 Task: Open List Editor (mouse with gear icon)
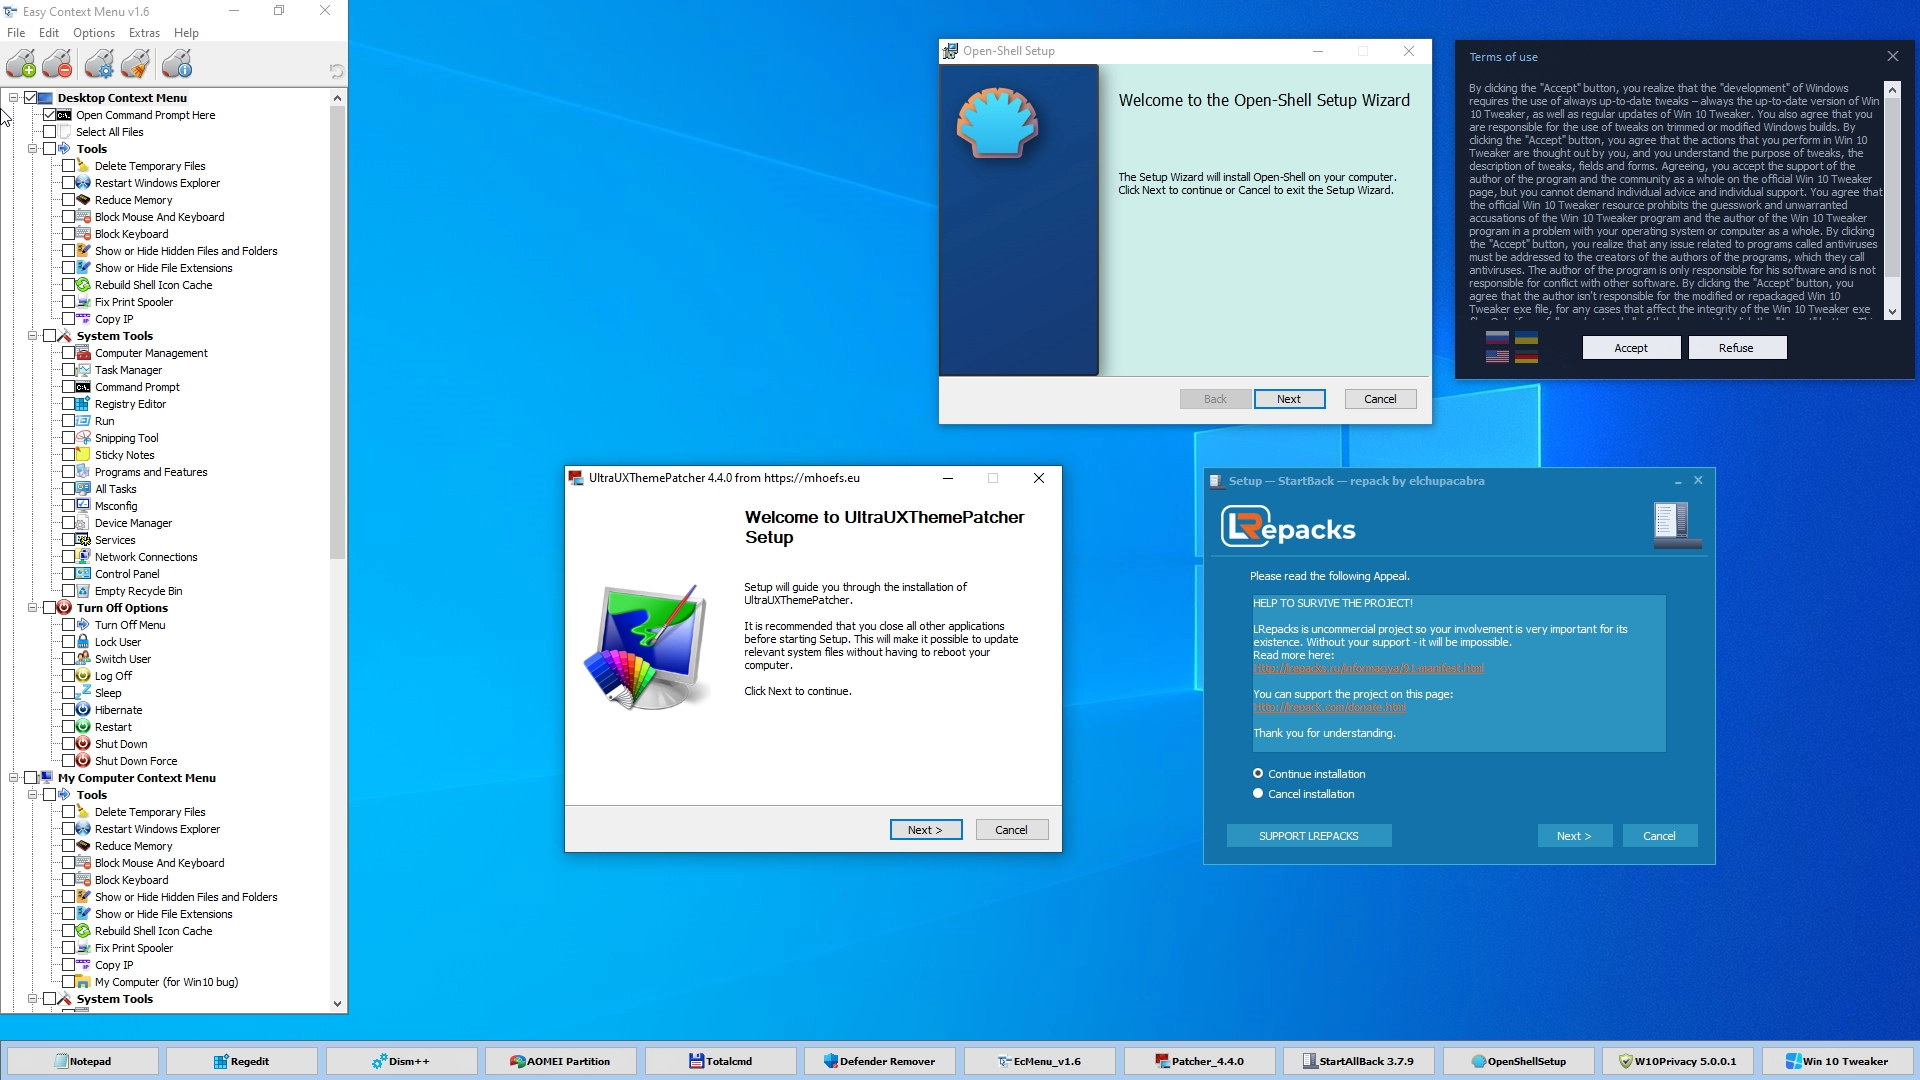click(98, 65)
